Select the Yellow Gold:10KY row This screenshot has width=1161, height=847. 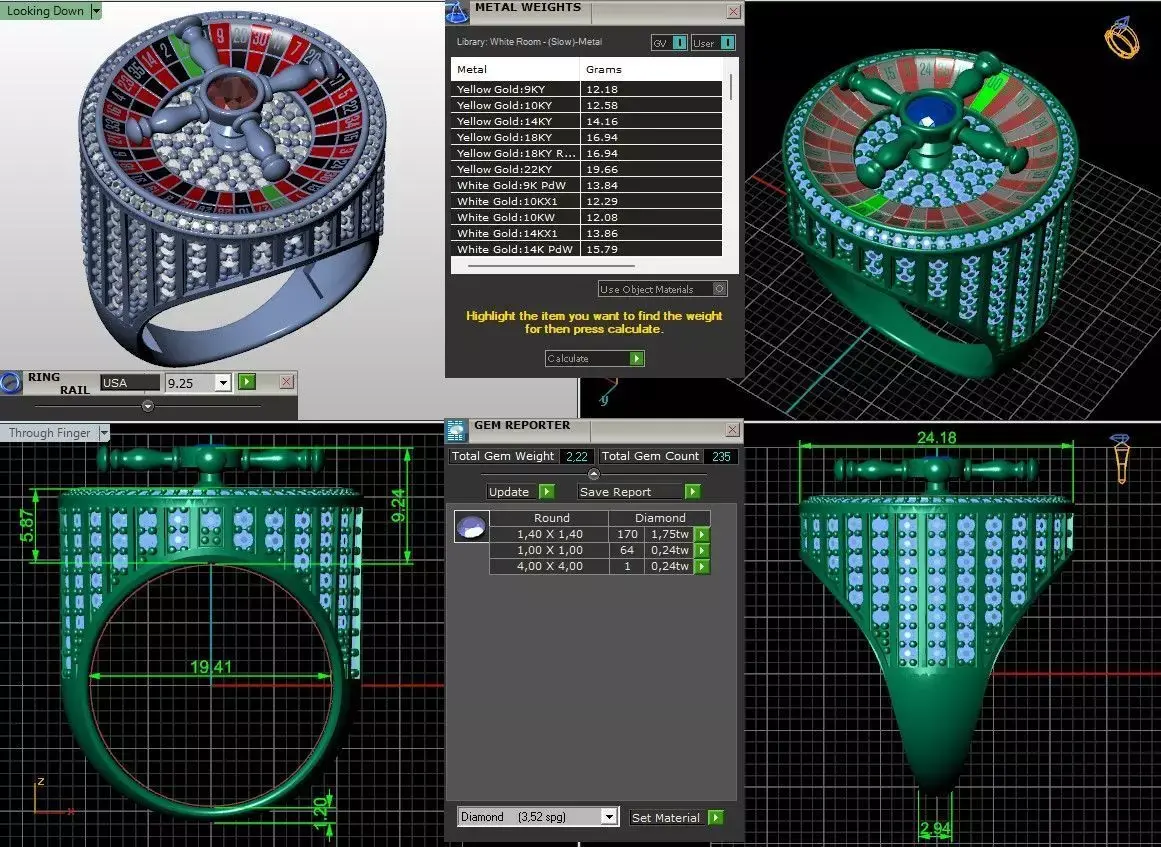coord(586,105)
